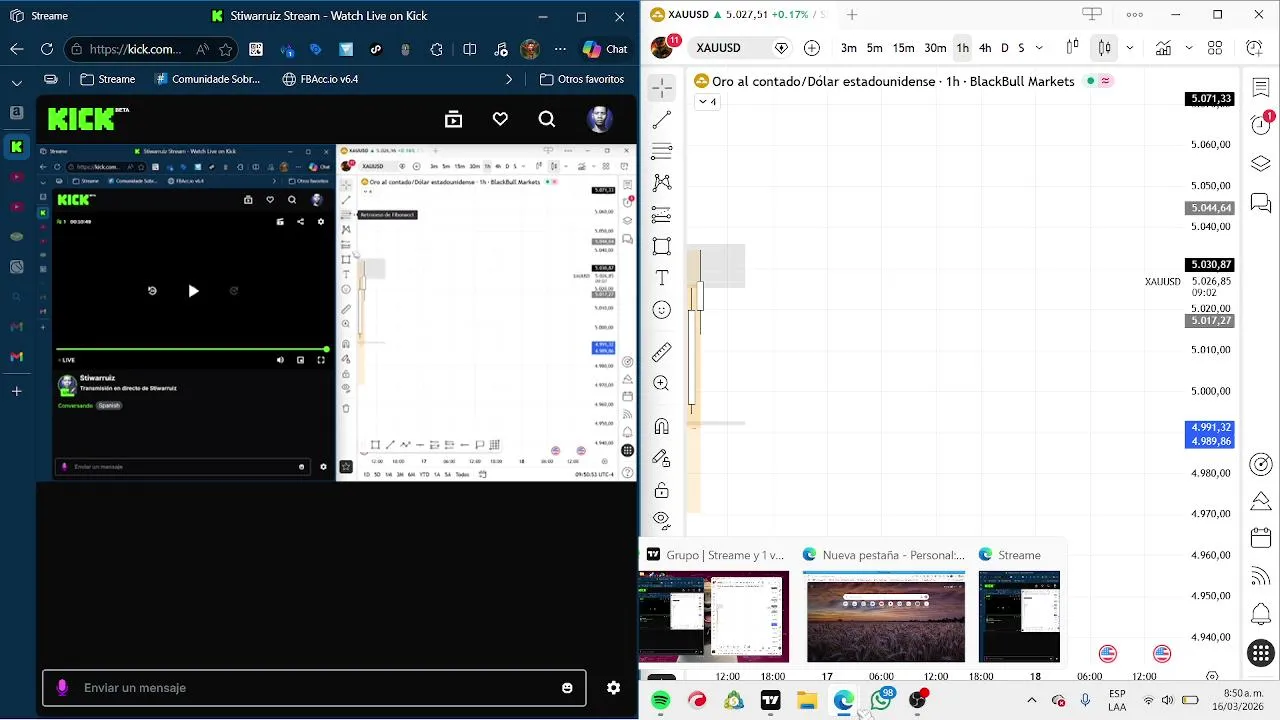Open the emoji icons drawing tool
The image size is (1280, 720).
pos(661,310)
